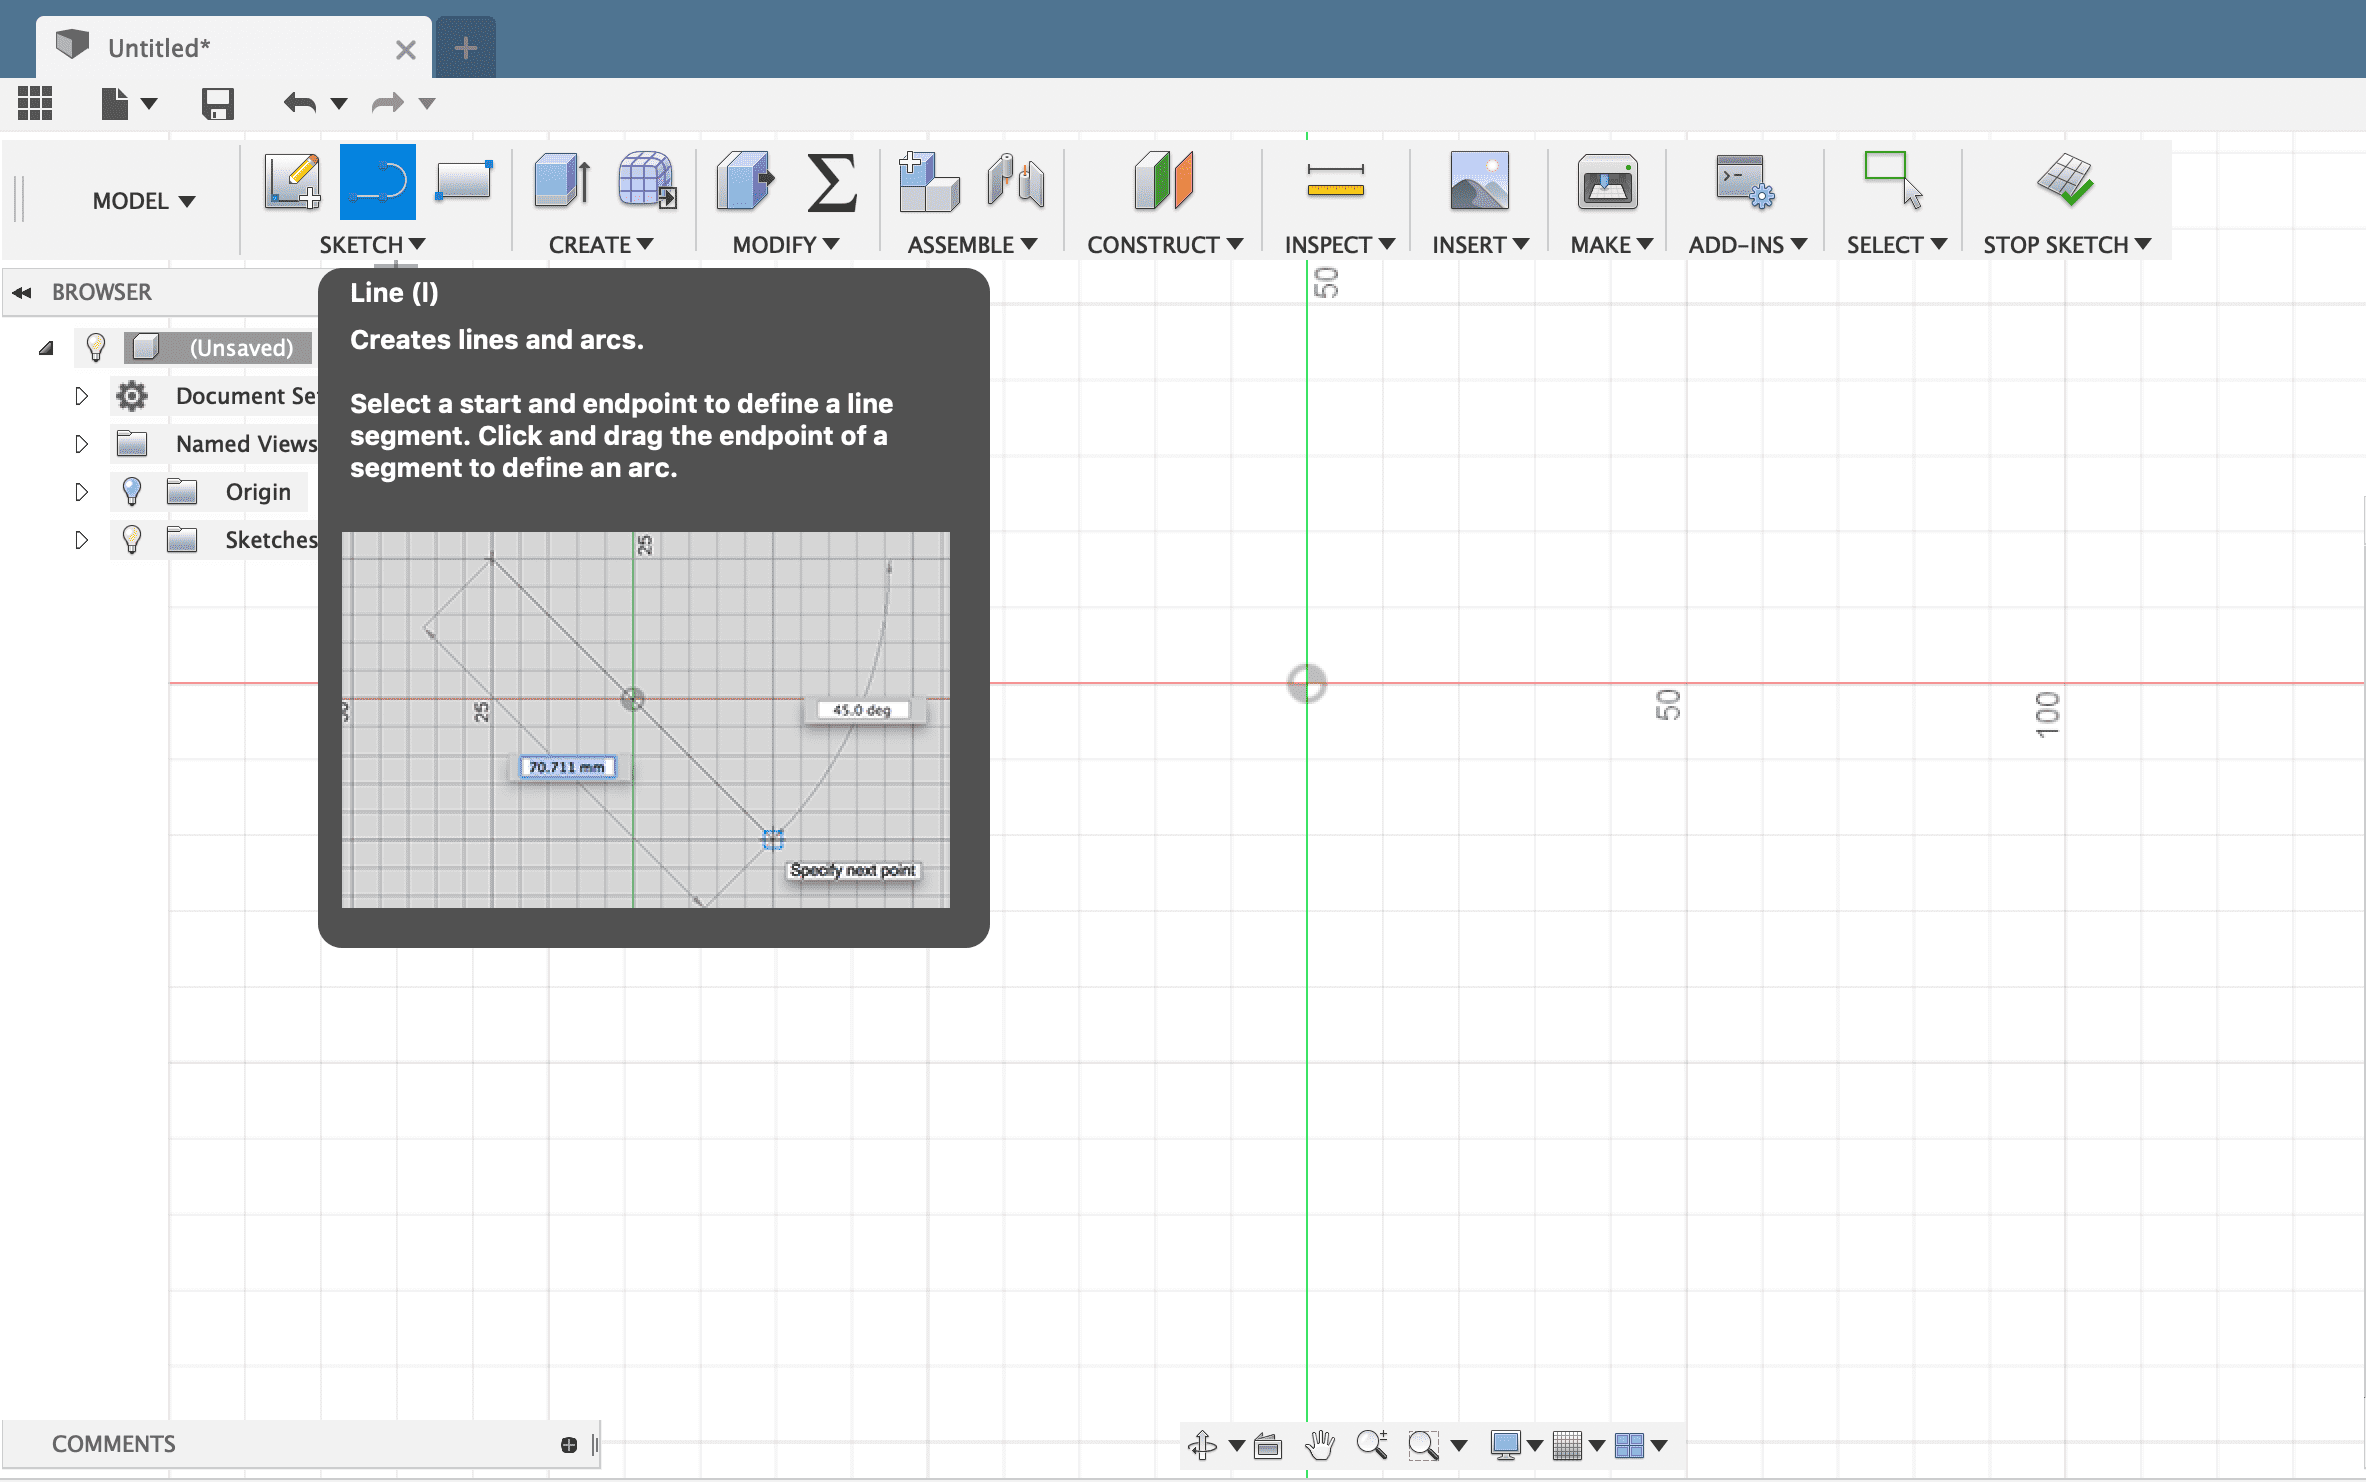The image size is (2366, 1482).
Task: Click the sketch origin point
Action: click(1306, 684)
